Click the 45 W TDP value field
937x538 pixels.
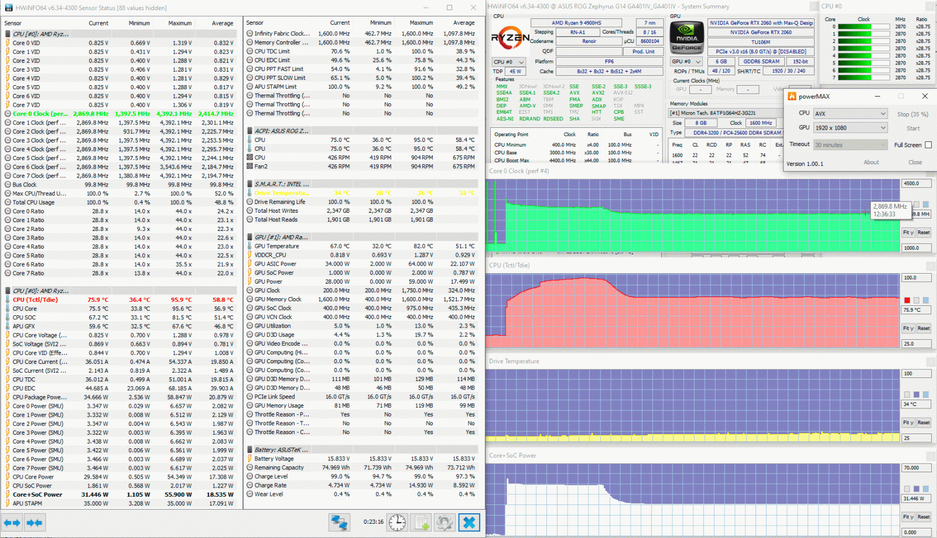pos(515,71)
